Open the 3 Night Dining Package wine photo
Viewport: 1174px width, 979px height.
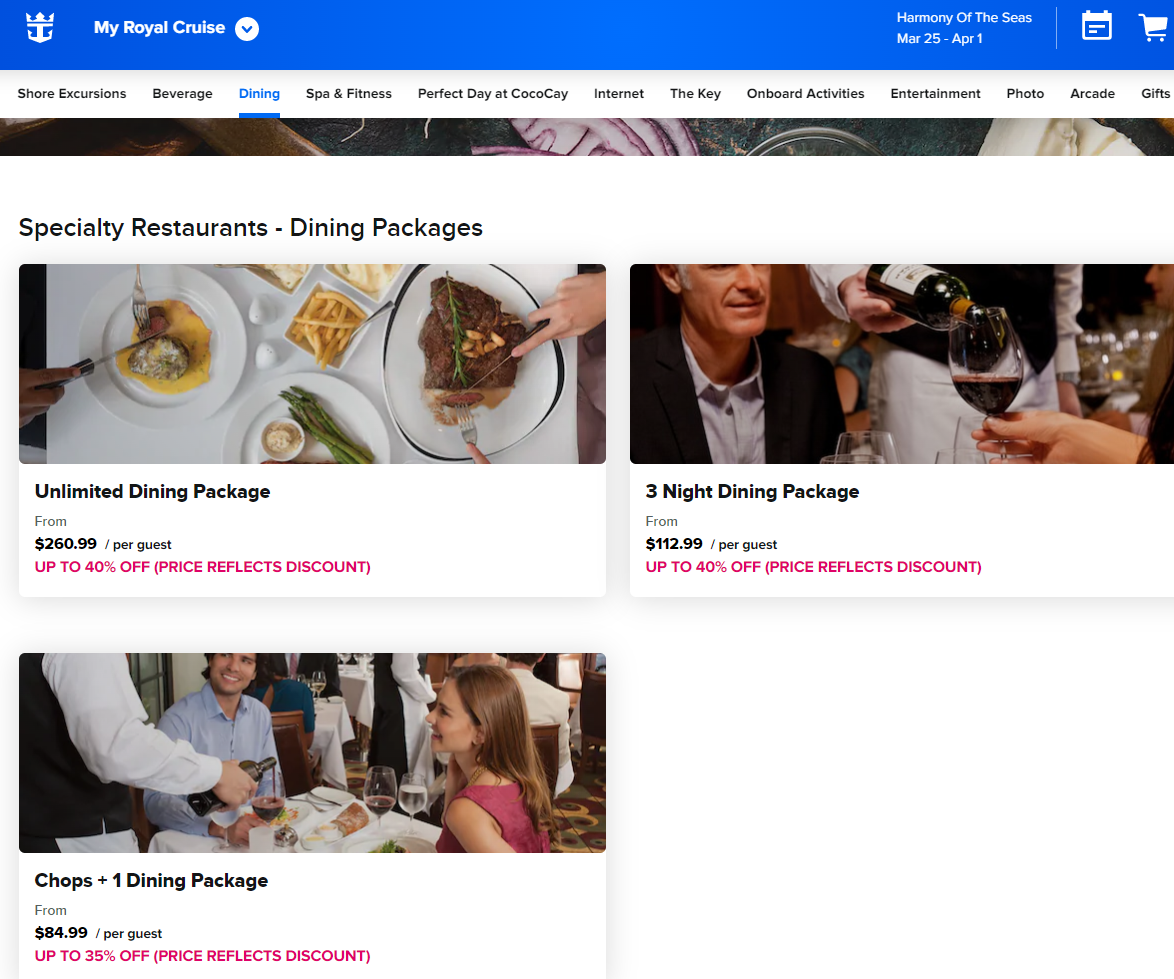[x=901, y=364]
